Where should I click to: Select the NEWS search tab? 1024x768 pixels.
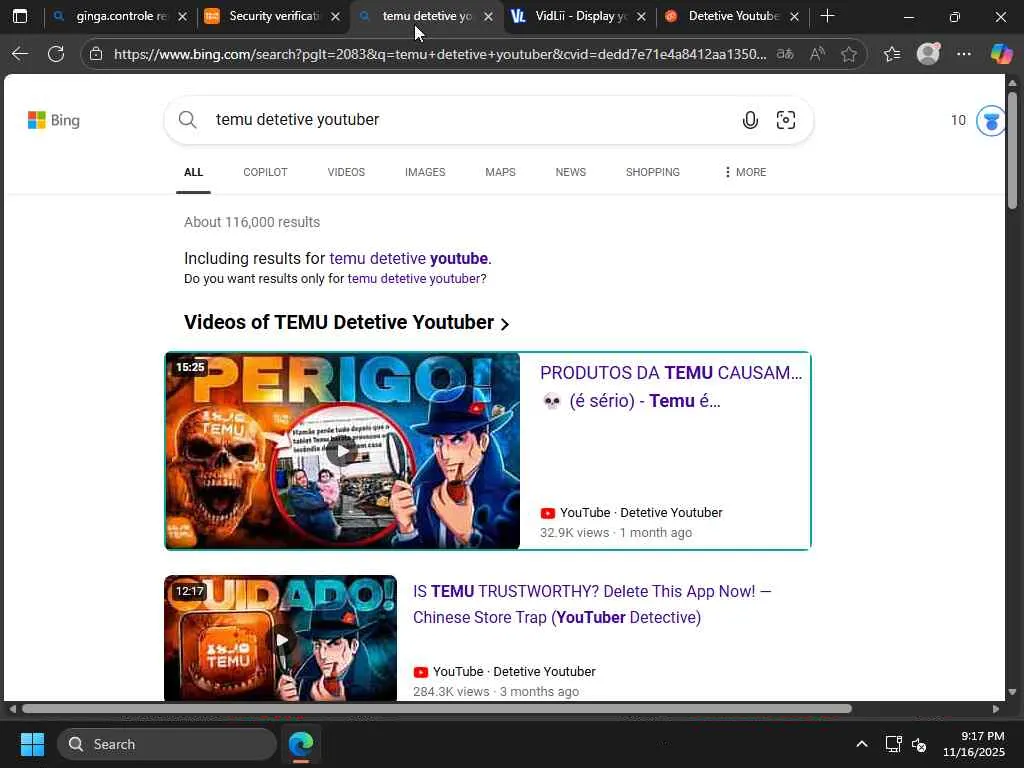571,172
